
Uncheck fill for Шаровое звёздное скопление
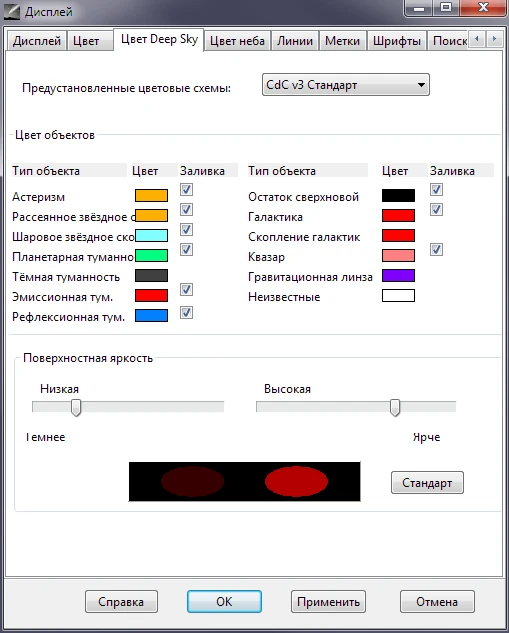point(186,230)
